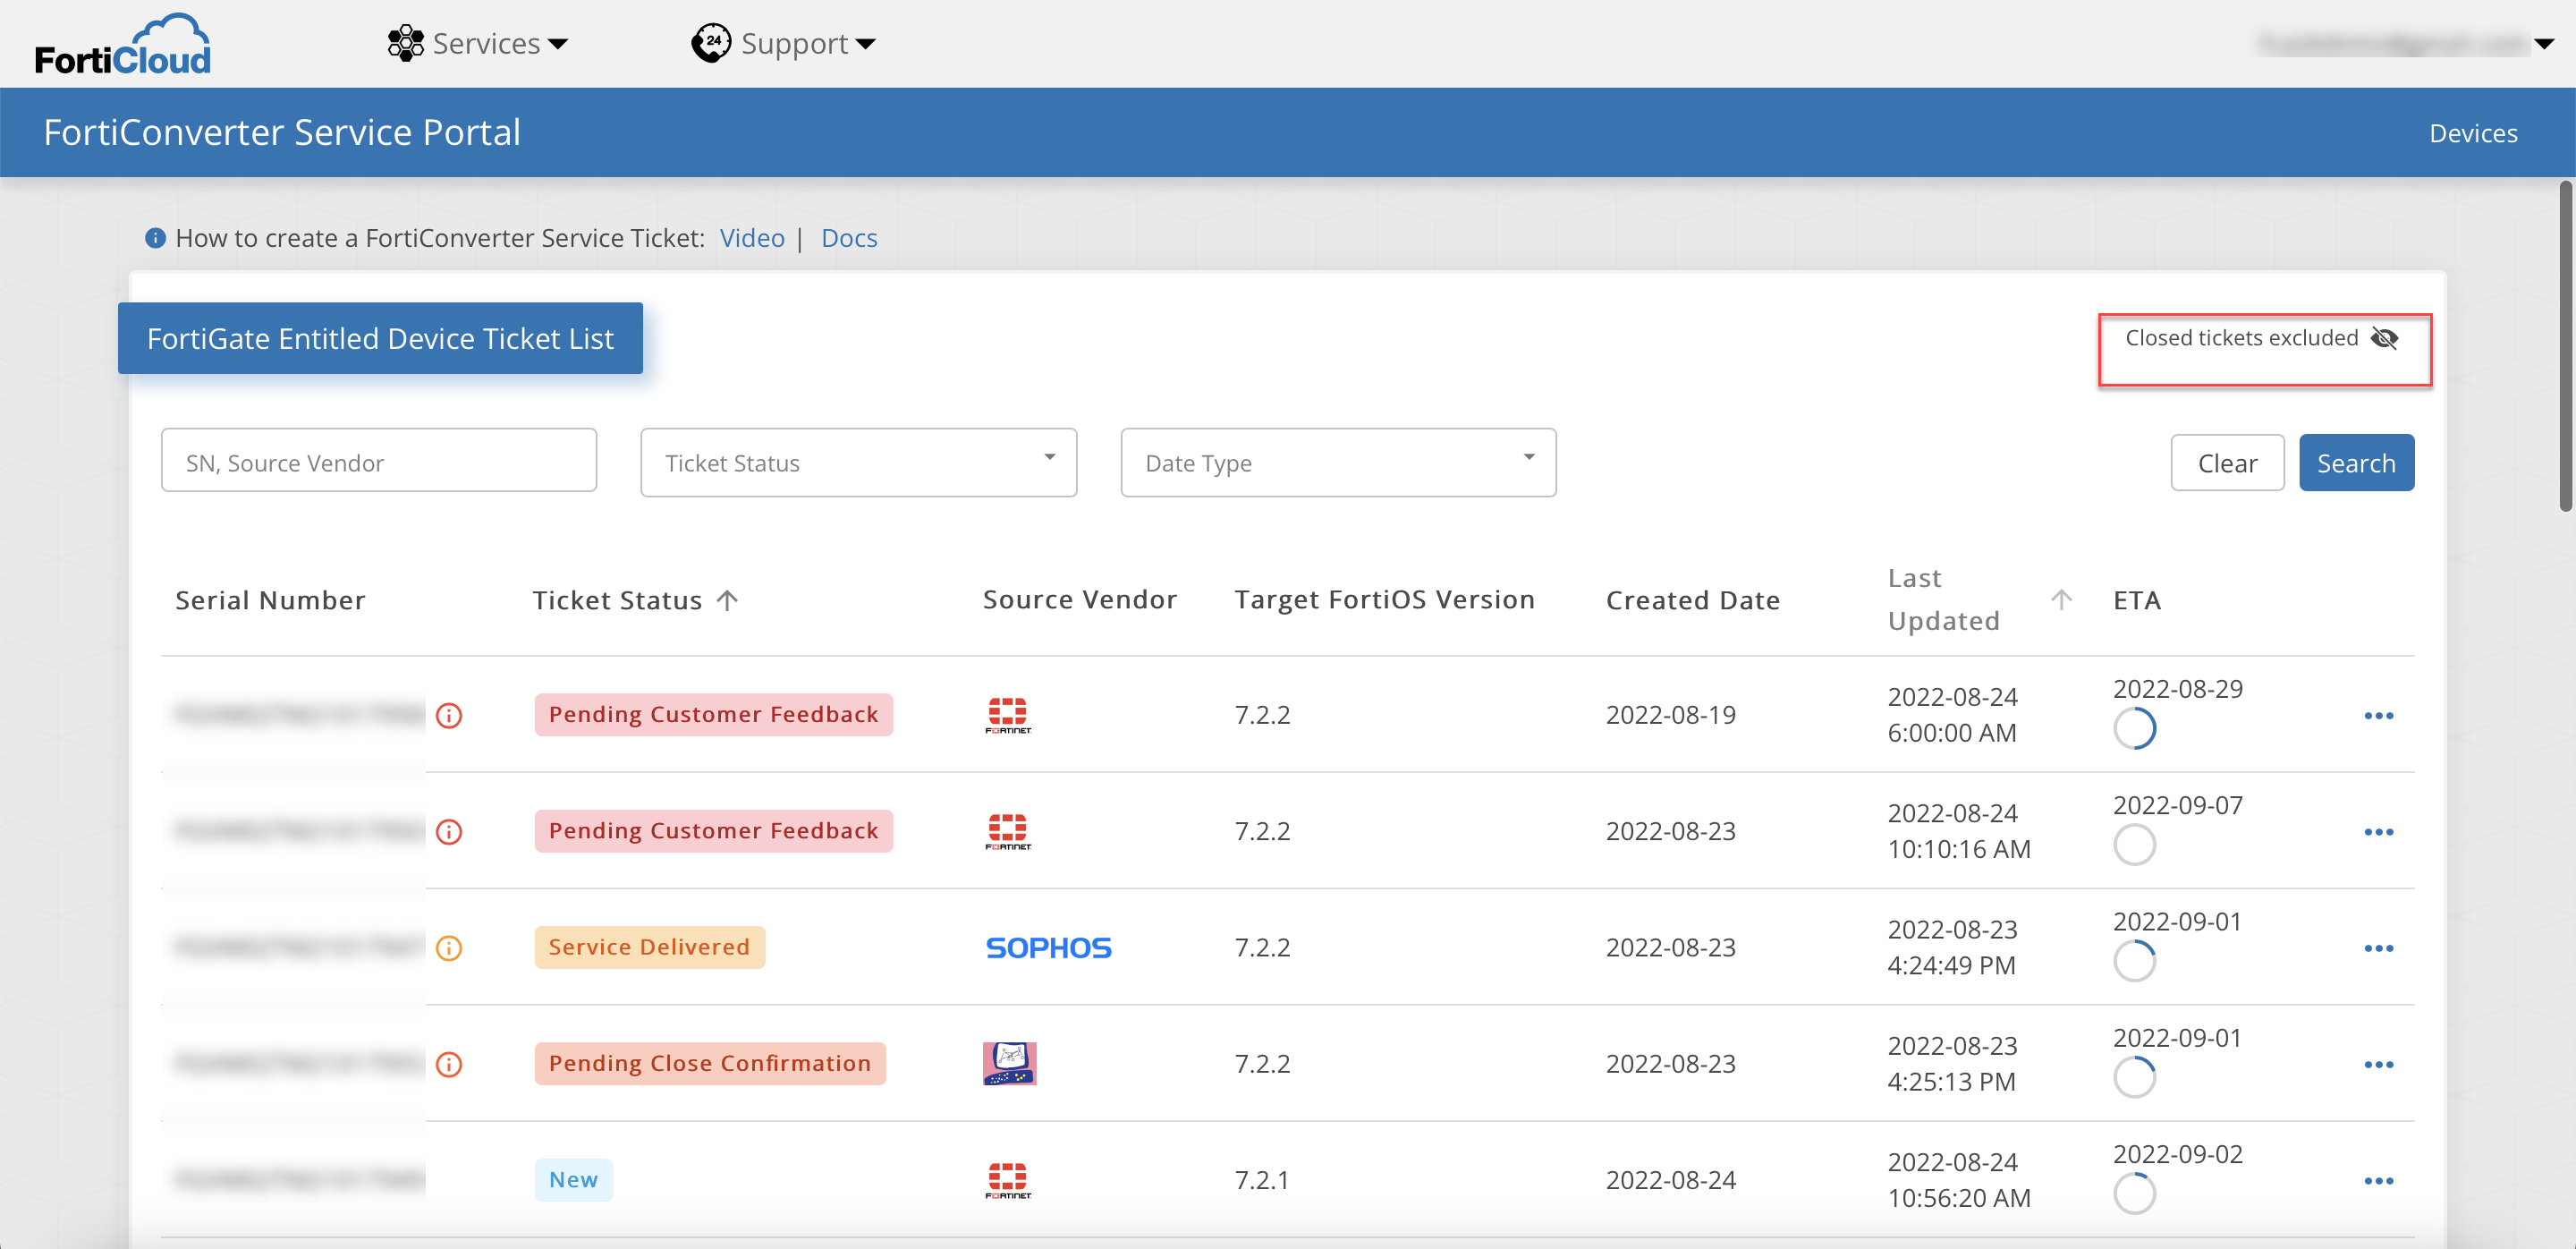The width and height of the screenshot is (2576, 1249).
Task: Click ETA progress circle for 2022-09-02
Action: [2134, 1194]
